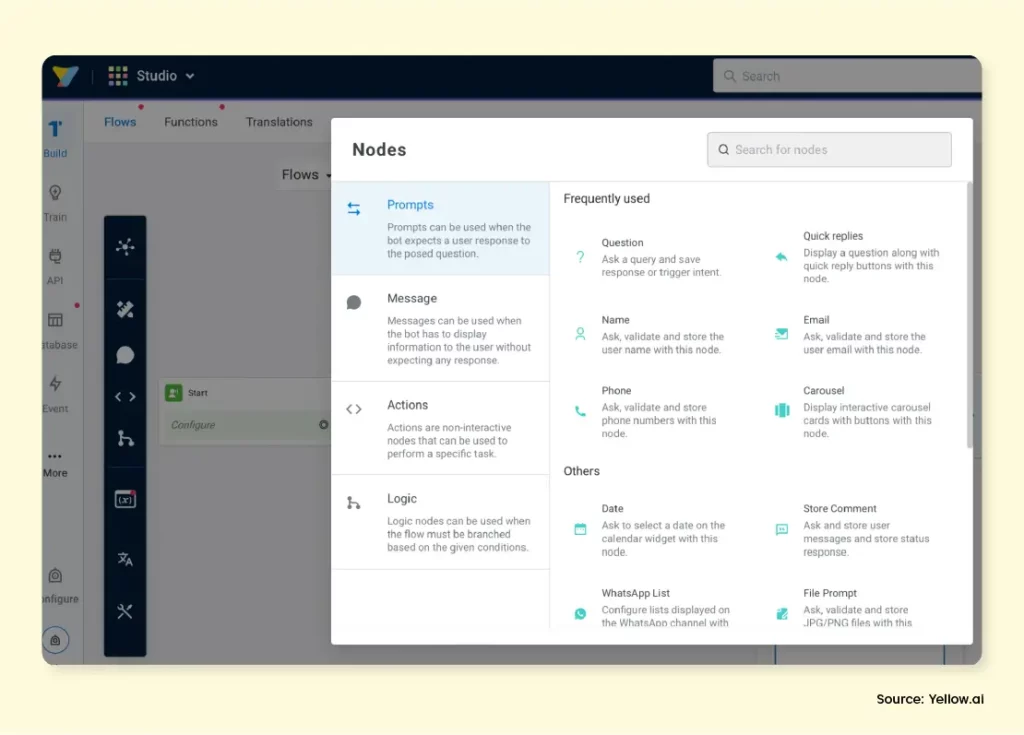
Task: Click the top bar Search field
Action: (846, 76)
